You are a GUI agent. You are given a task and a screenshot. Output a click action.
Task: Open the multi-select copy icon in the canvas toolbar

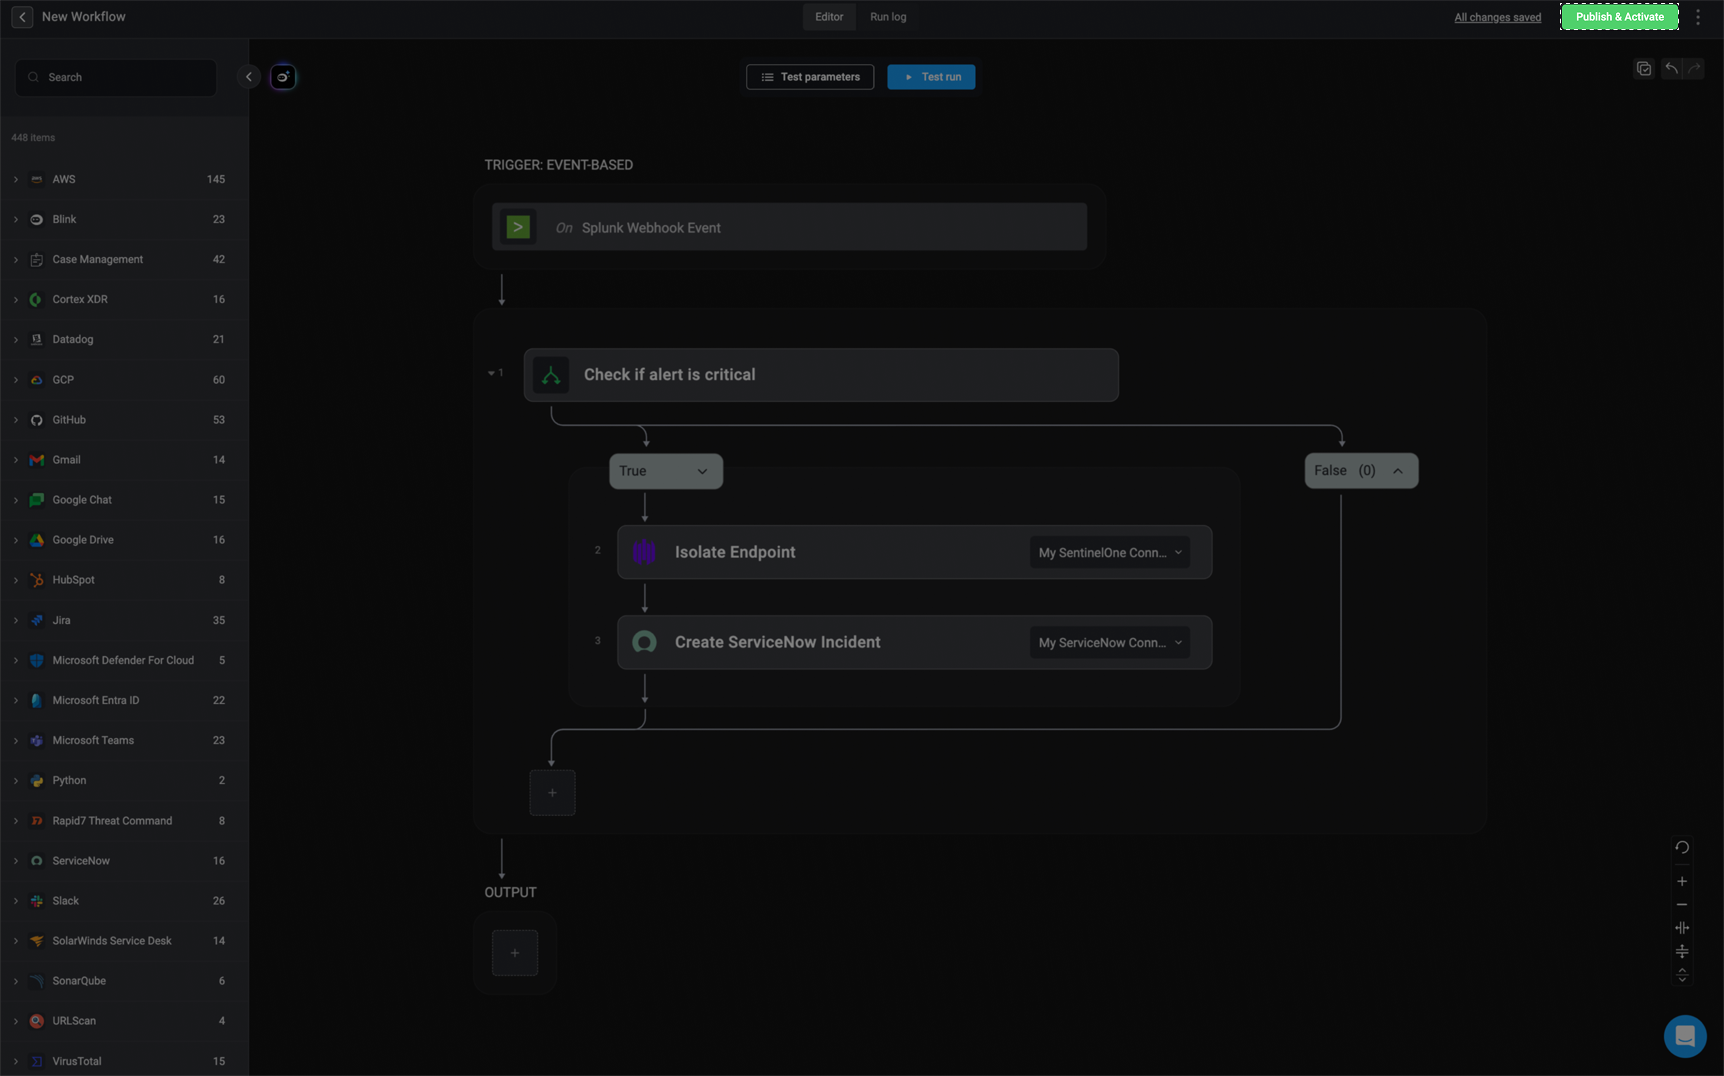(x=1644, y=69)
